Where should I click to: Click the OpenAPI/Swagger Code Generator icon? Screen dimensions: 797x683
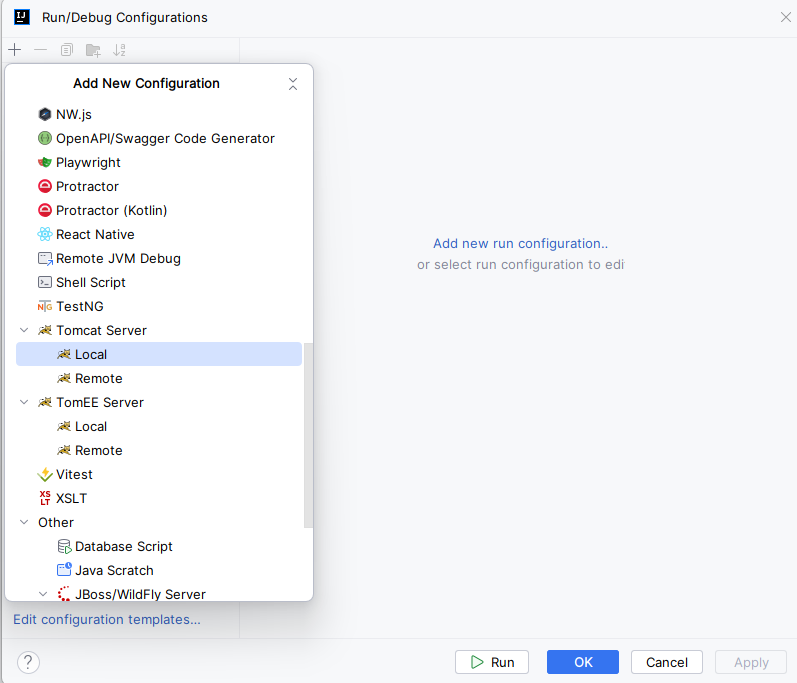click(x=45, y=138)
